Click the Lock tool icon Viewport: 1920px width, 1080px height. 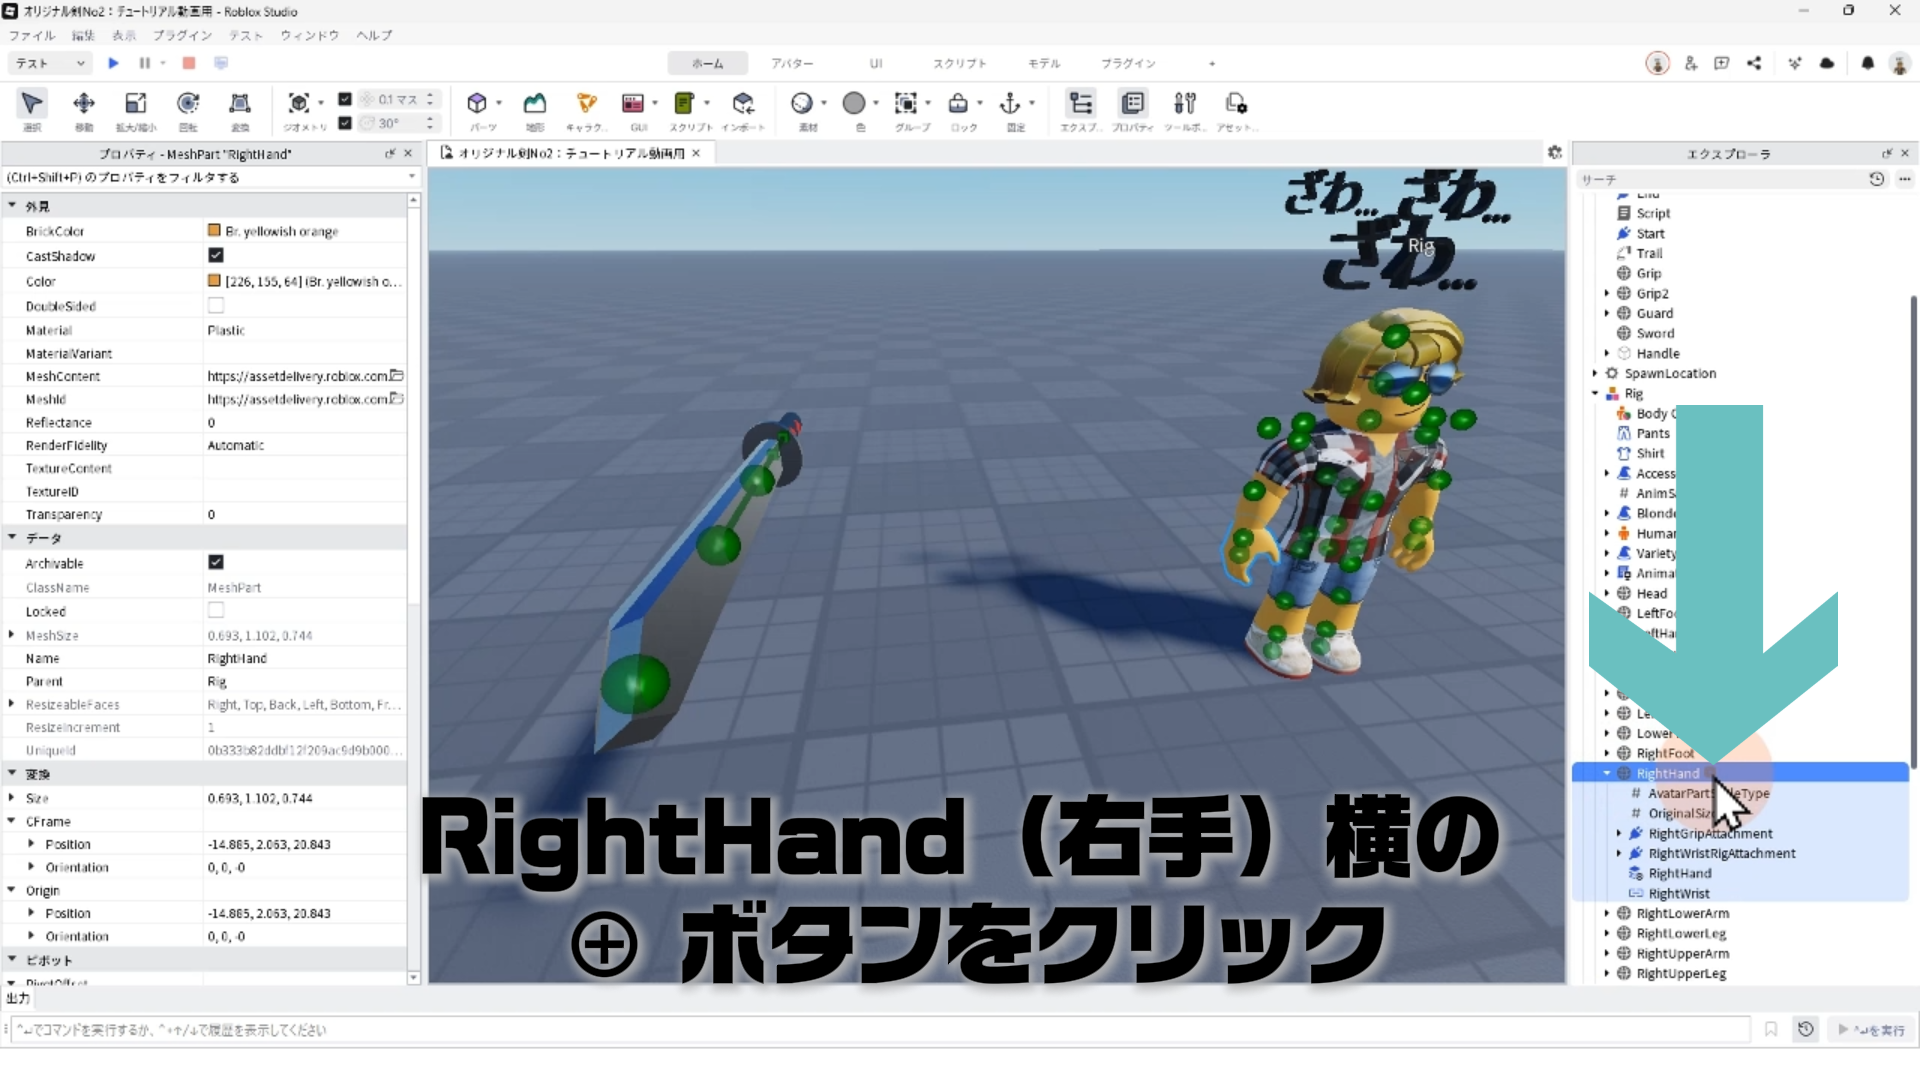tap(958, 104)
